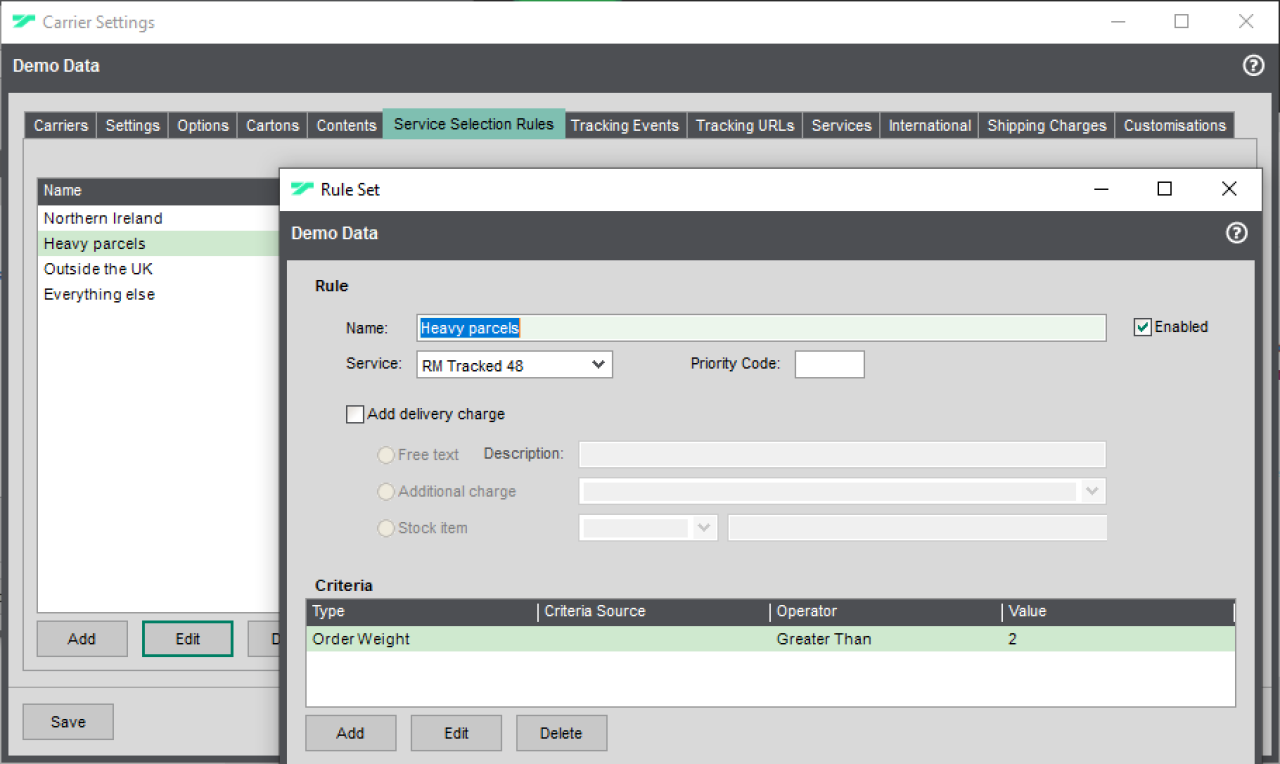Viewport: 1280px width, 764px height.
Task: Switch to the Tracking URLs tab
Action: tap(745, 125)
